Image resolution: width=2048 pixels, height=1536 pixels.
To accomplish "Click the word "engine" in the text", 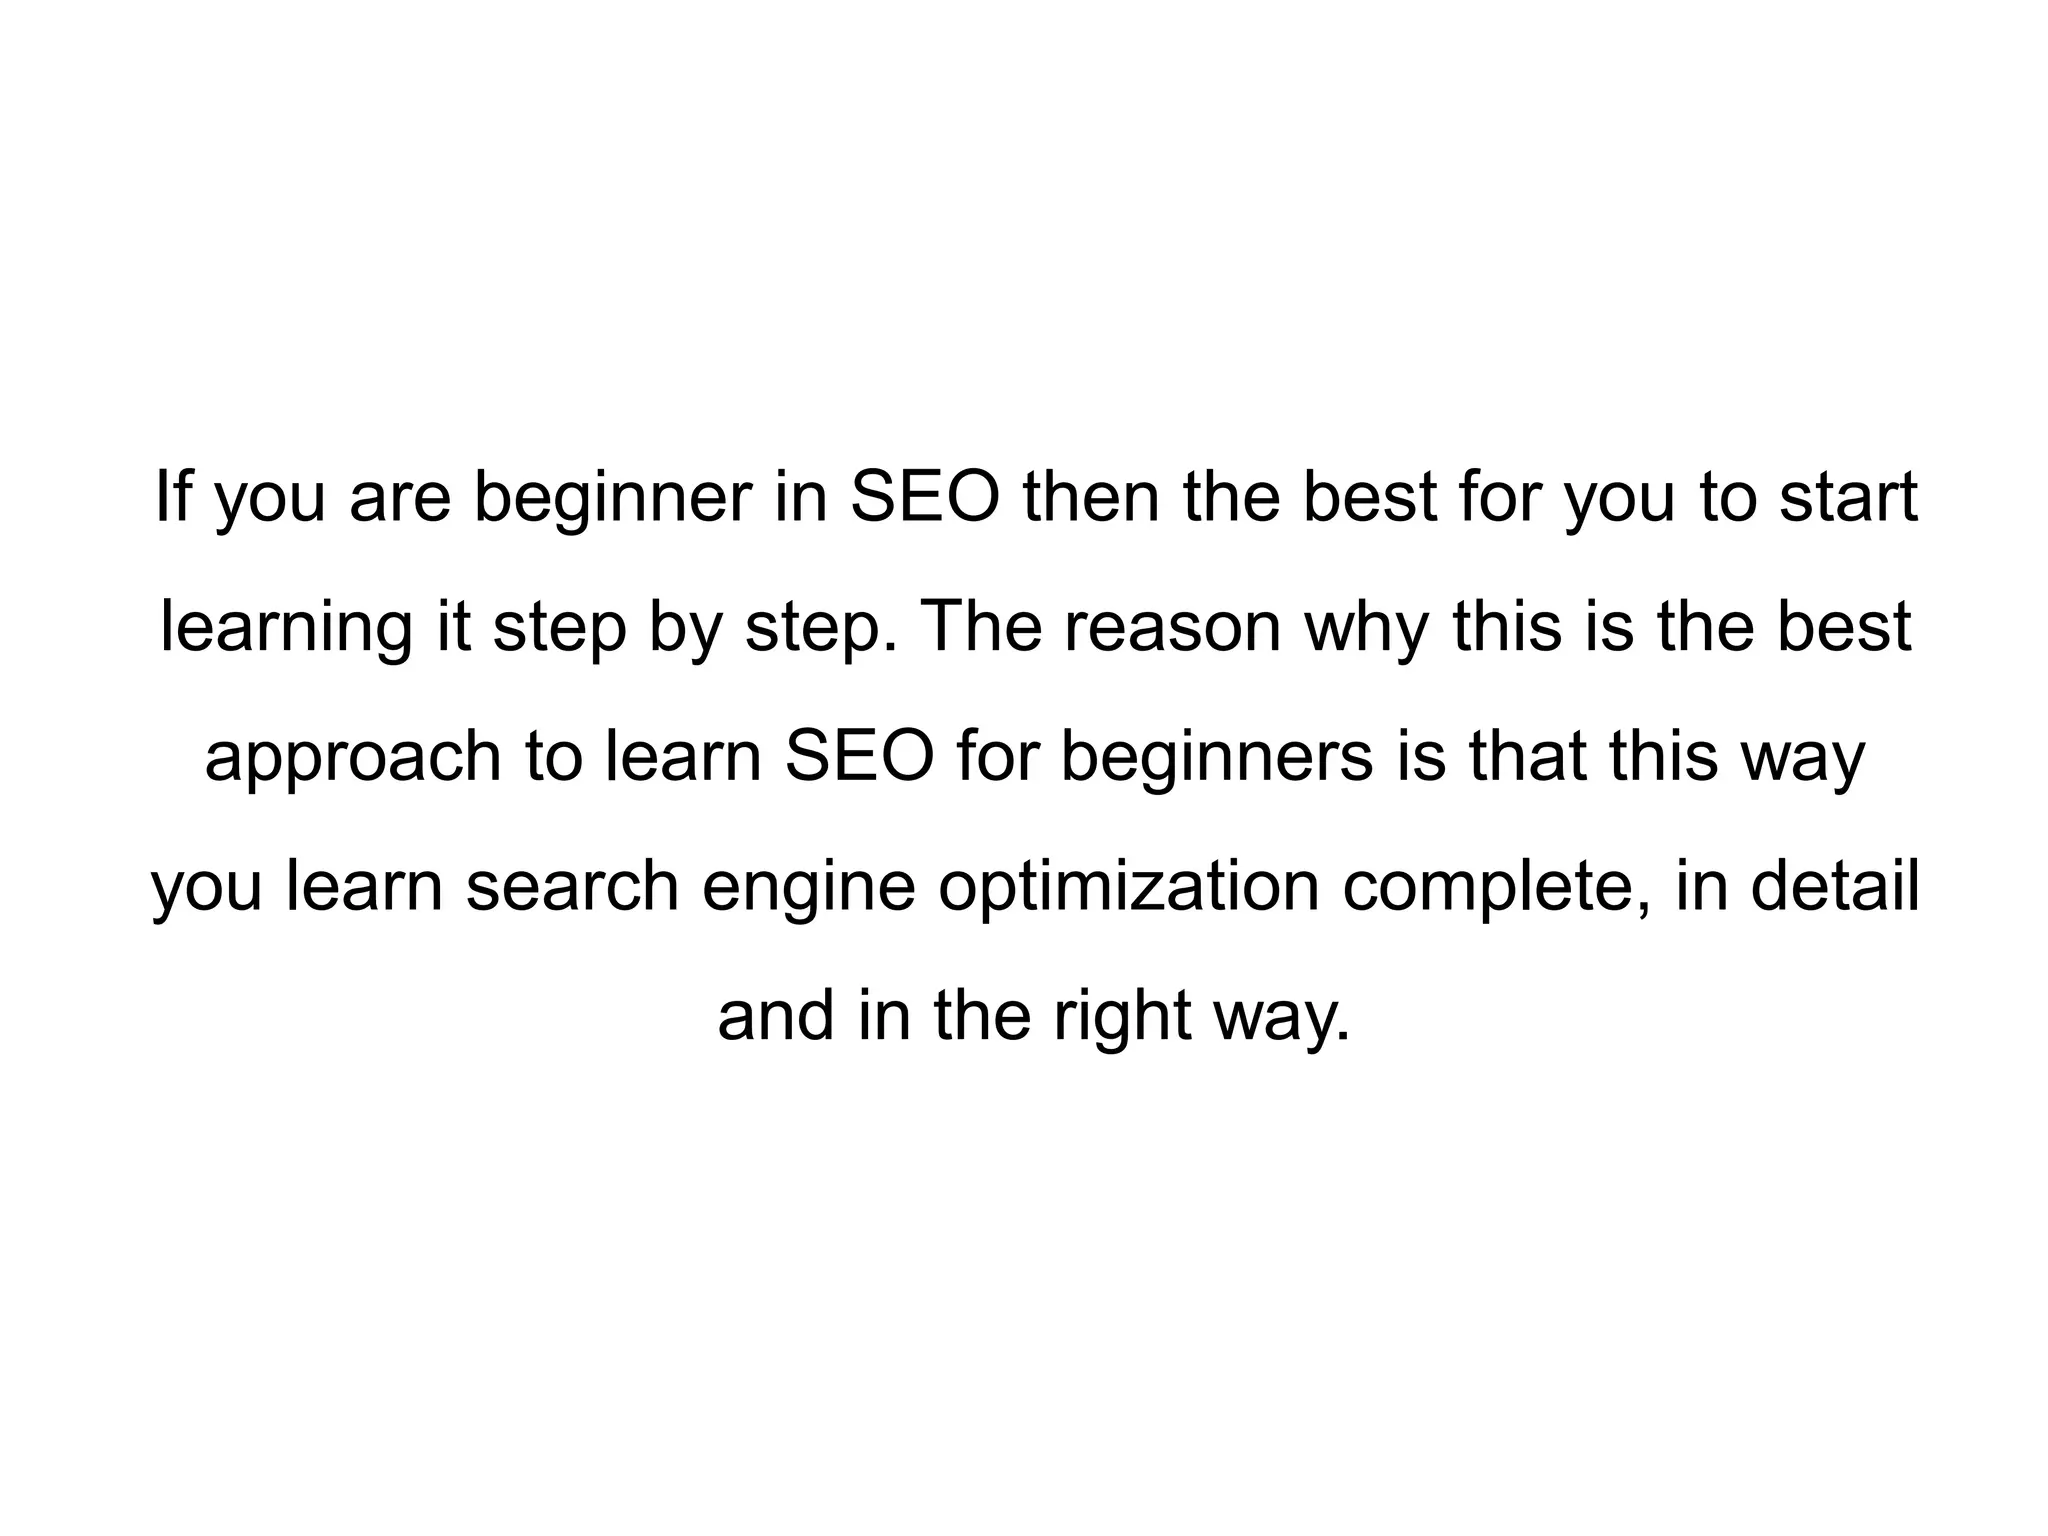I will [x=808, y=886].
